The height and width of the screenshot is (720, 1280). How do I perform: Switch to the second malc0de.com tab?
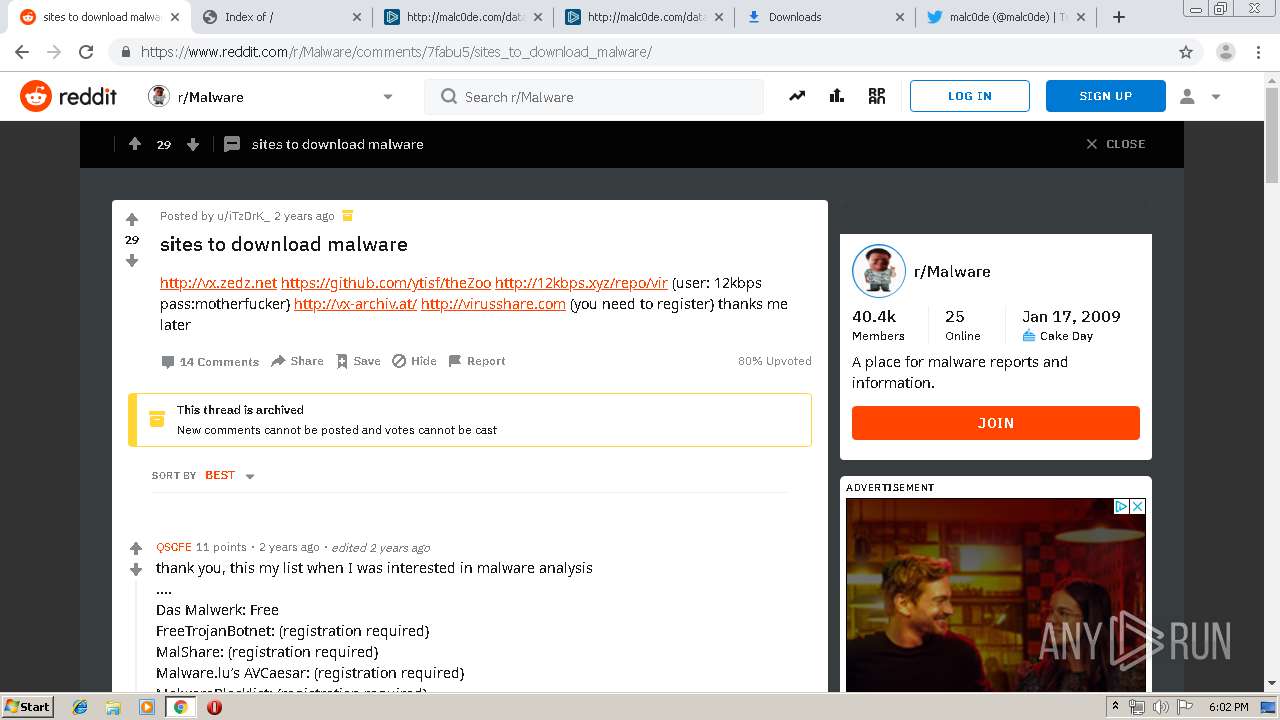(647, 17)
